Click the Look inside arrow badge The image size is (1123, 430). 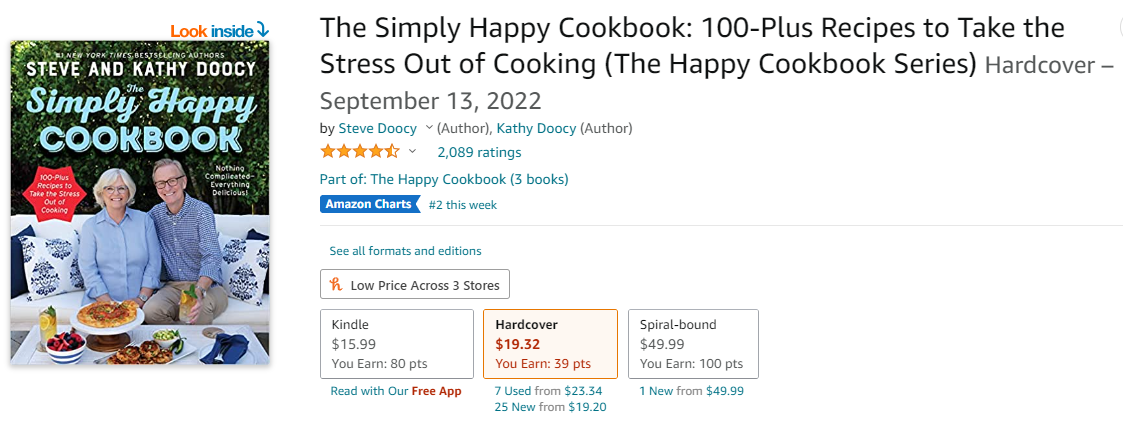[220, 30]
